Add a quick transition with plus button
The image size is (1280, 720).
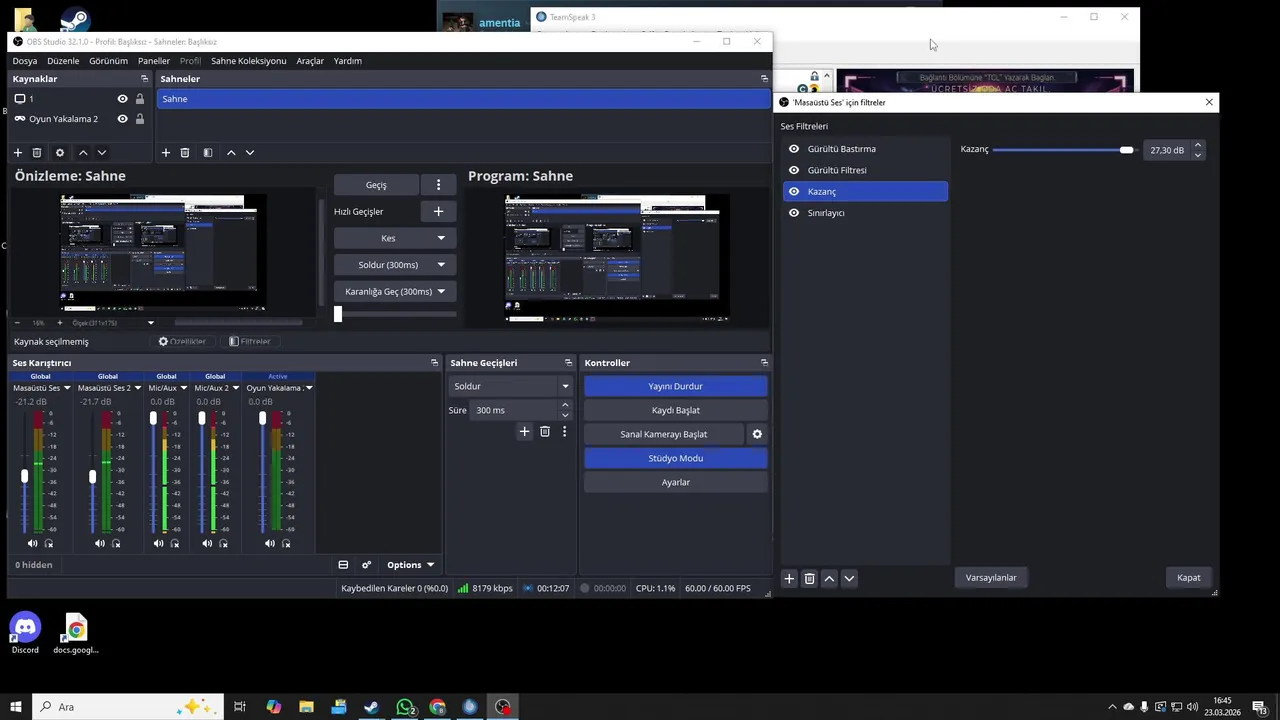[x=438, y=211]
